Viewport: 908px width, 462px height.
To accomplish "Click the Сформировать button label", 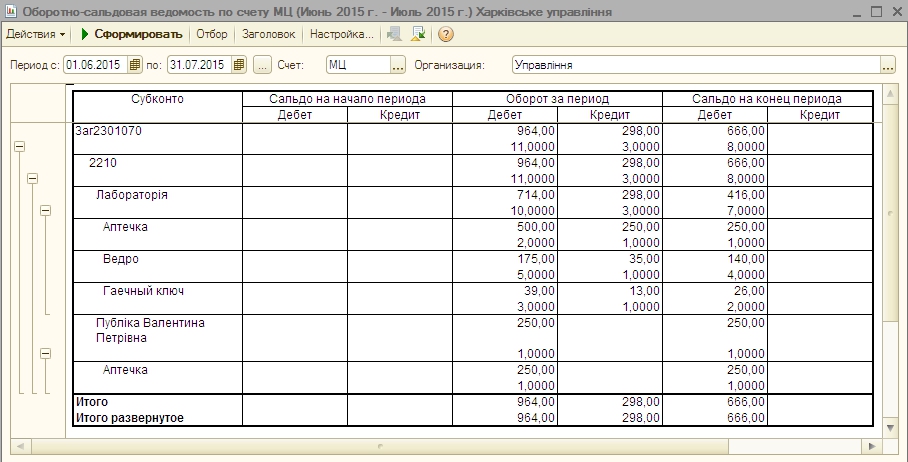I will coord(138,34).
